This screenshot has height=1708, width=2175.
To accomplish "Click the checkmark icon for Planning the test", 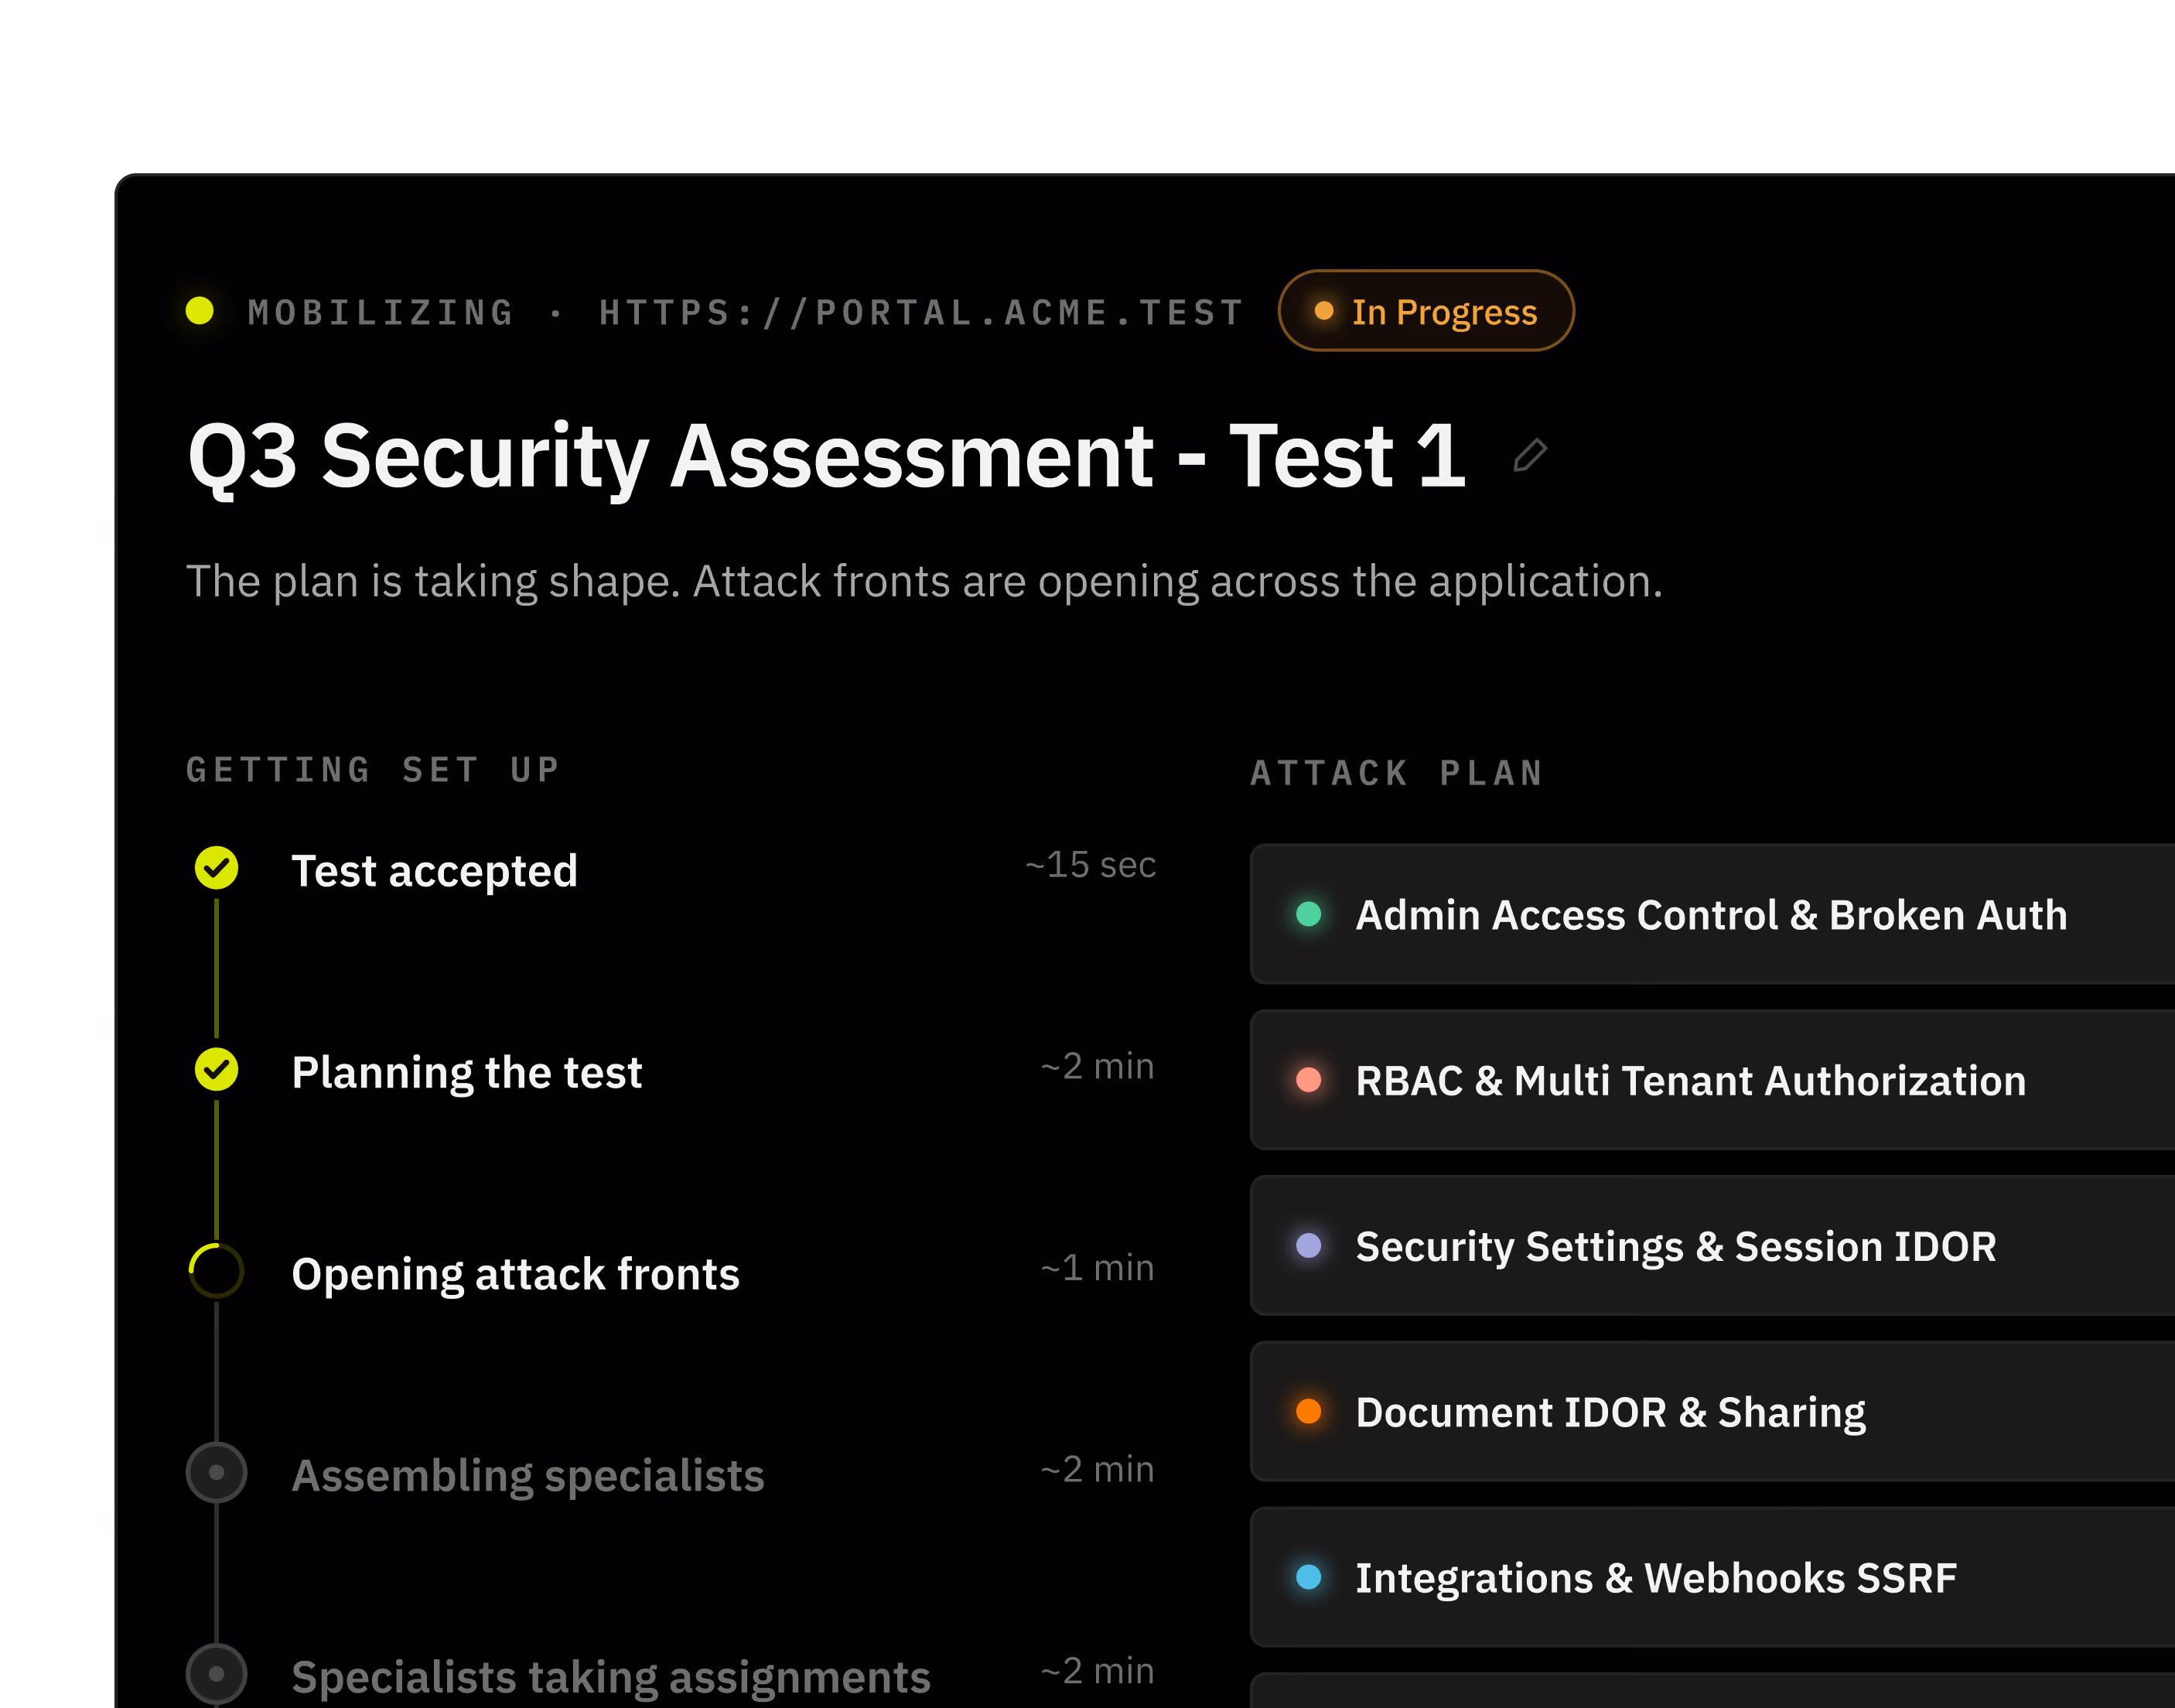I will pyautogui.click(x=216, y=1069).
